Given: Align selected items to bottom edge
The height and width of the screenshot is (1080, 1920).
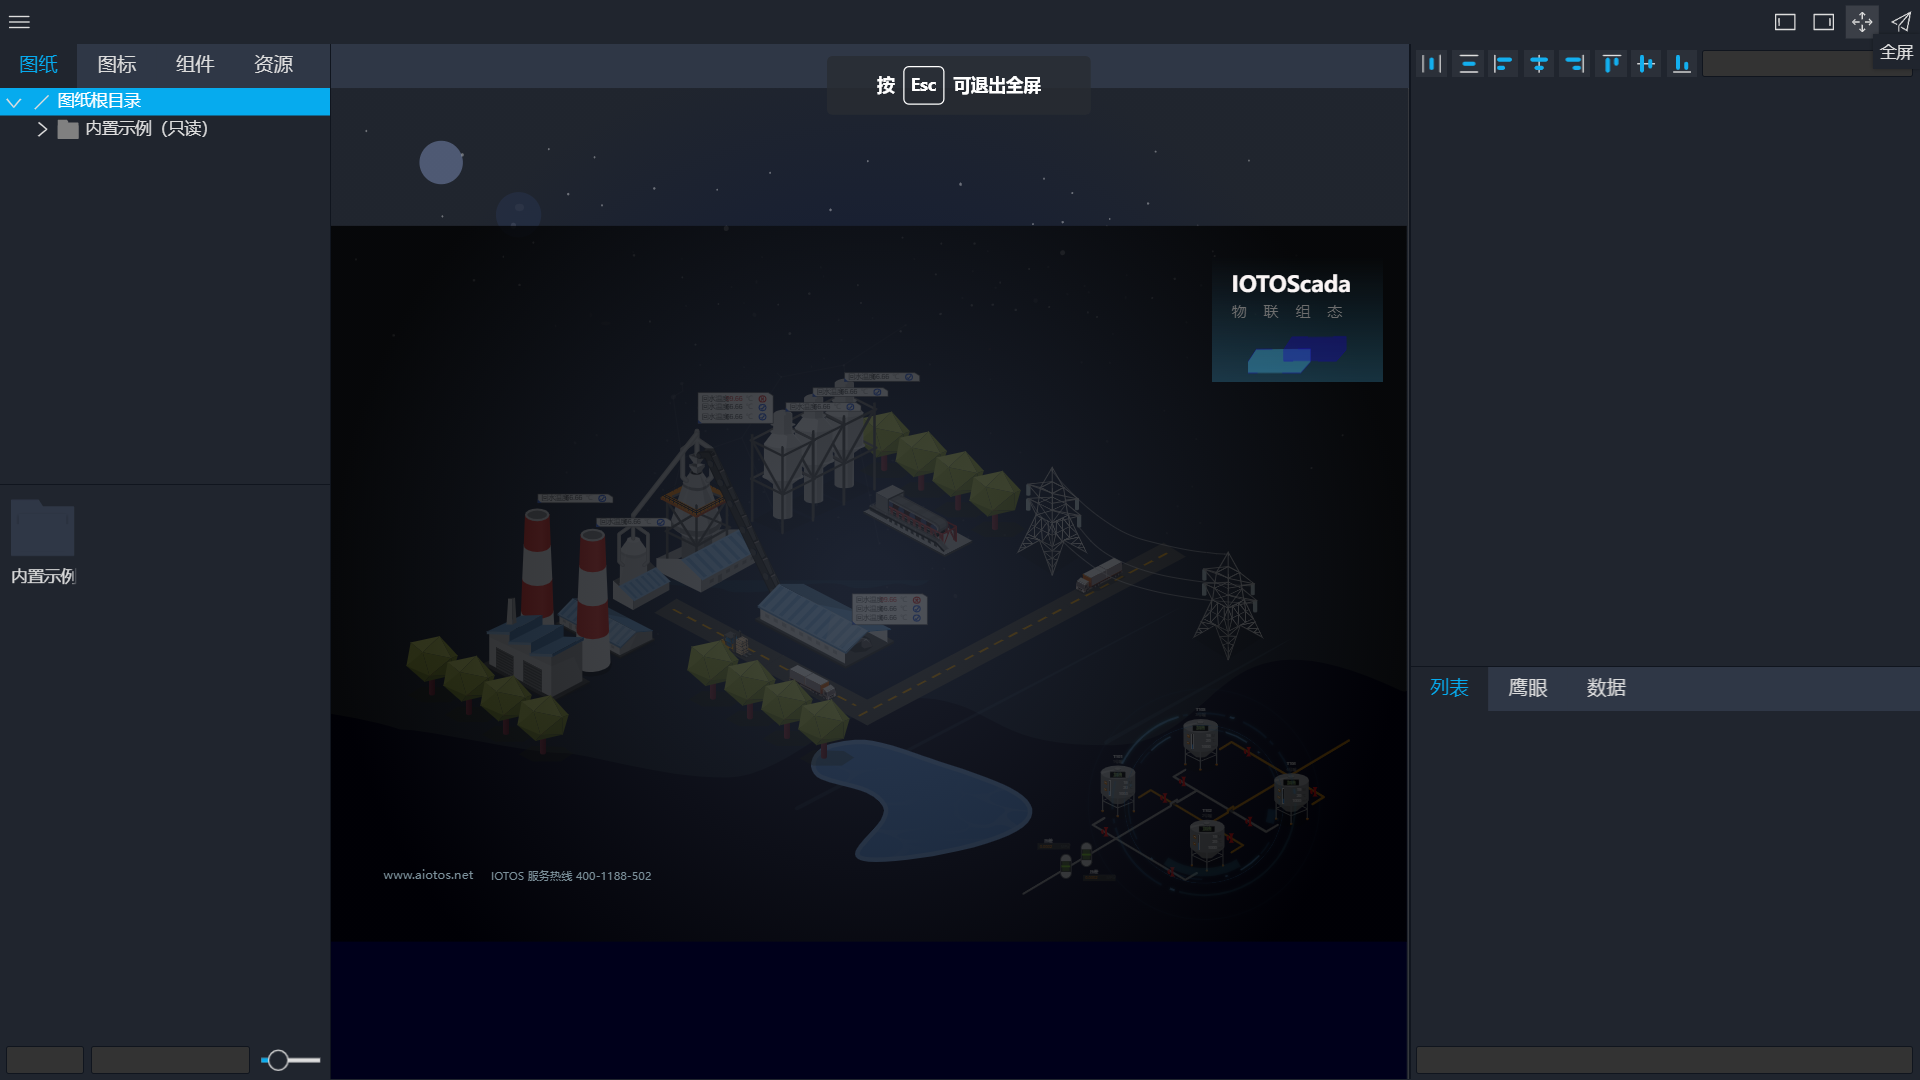Looking at the screenshot, I should [x=1682, y=64].
